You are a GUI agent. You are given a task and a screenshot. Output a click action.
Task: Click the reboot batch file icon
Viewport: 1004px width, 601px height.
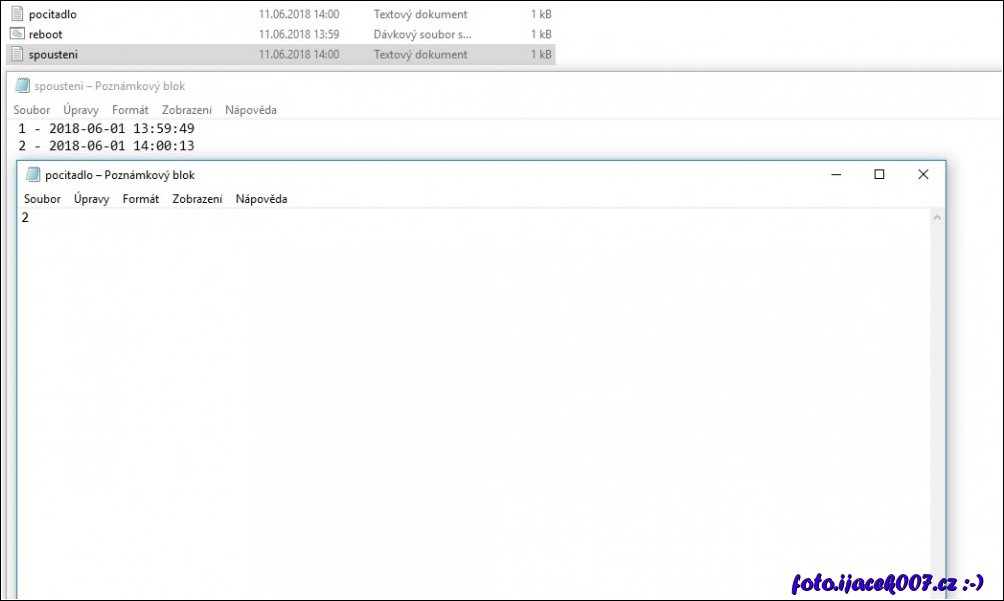click(17, 34)
